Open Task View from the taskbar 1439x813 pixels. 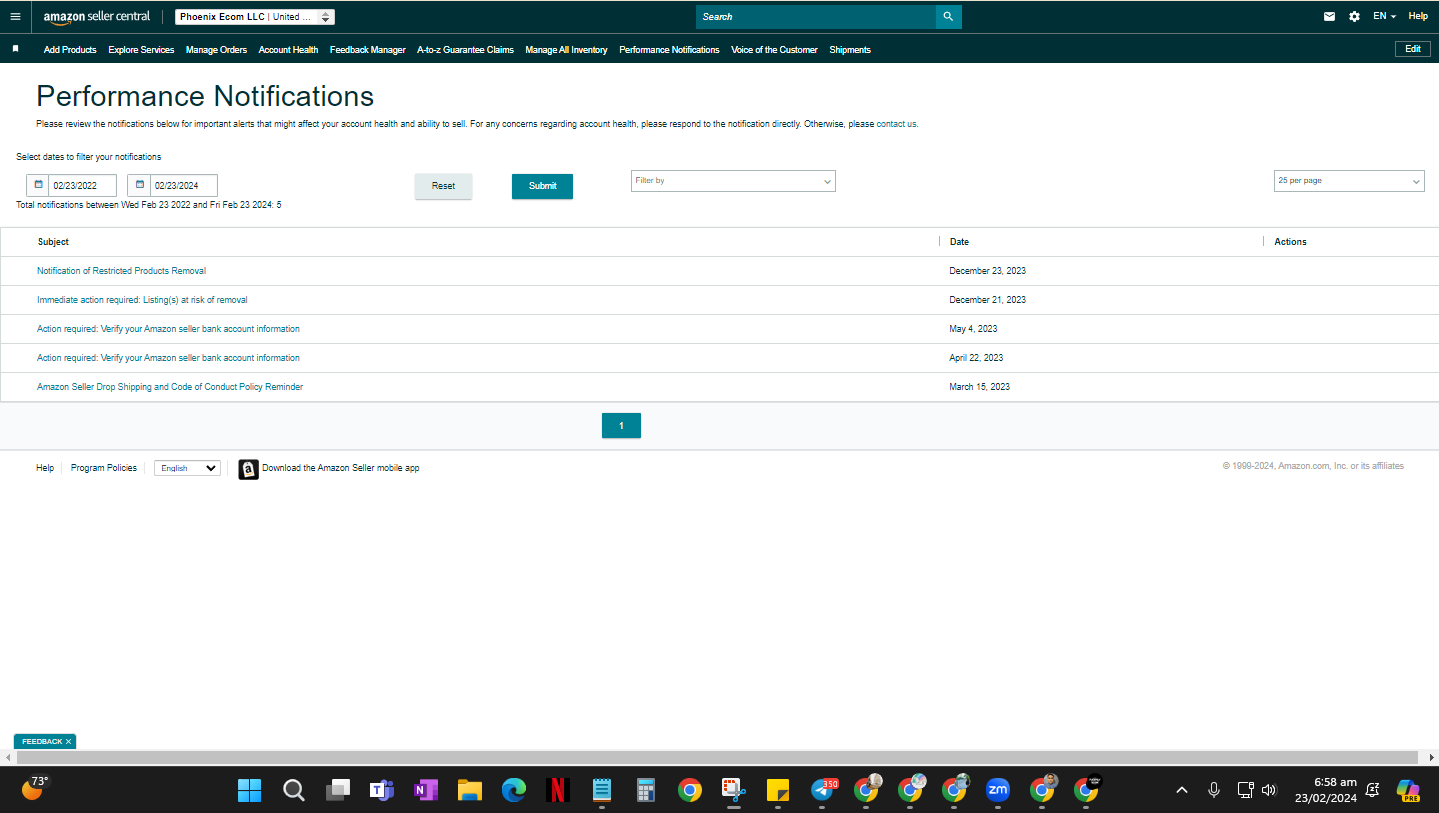coord(337,790)
